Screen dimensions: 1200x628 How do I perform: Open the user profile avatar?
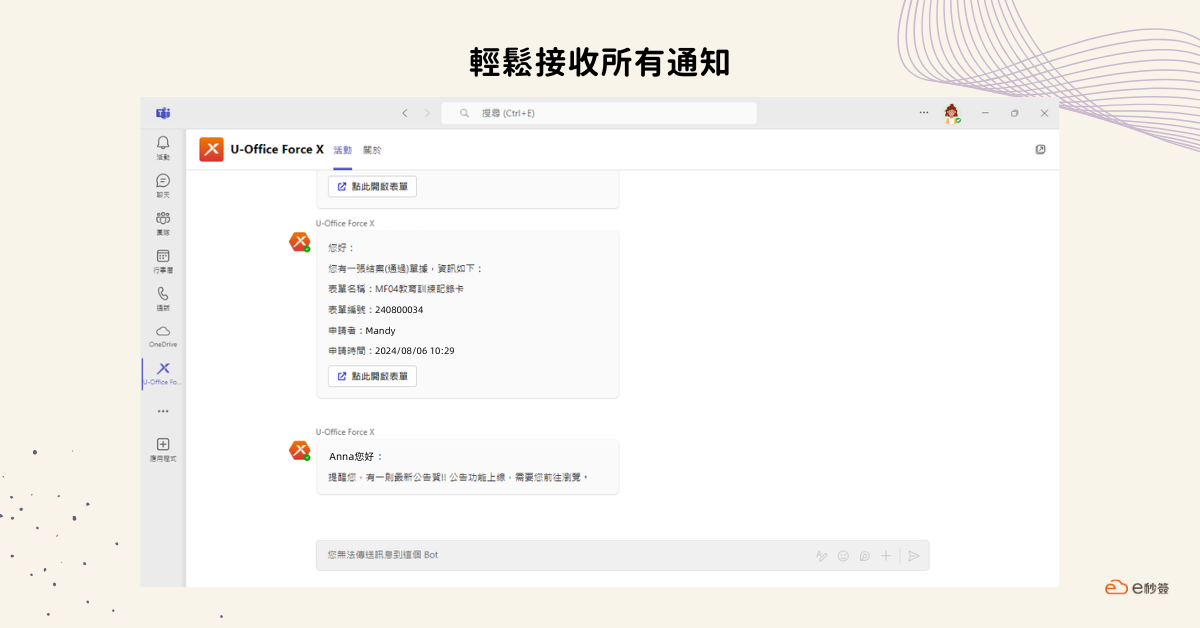coord(952,113)
